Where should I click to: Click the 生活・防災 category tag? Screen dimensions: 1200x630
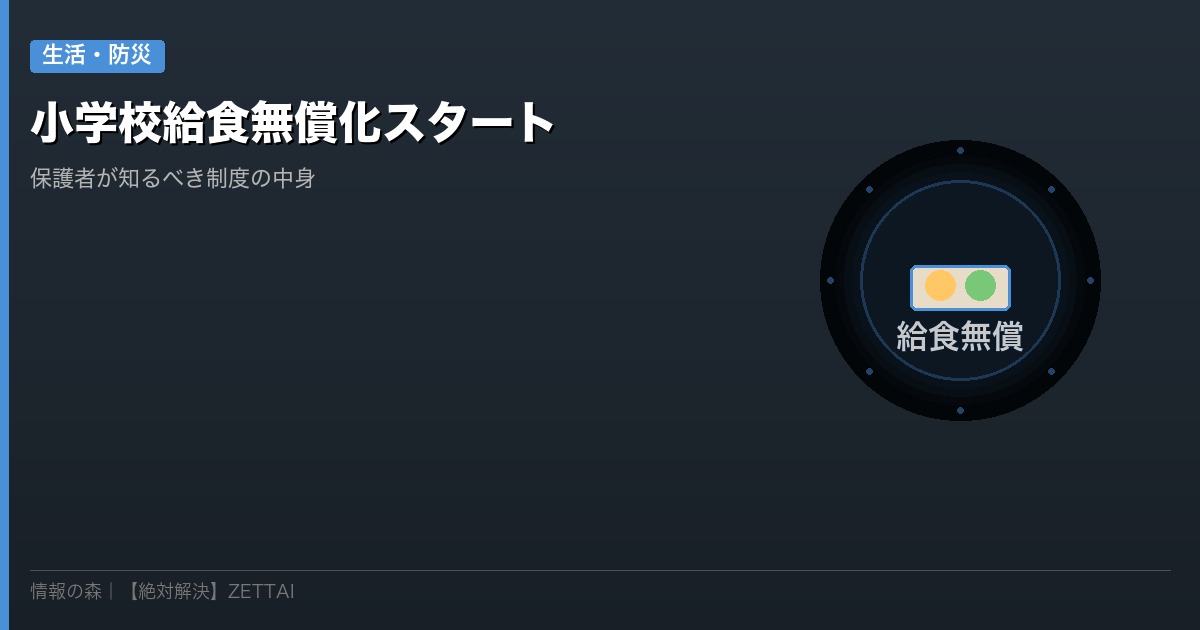[x=97, y=56]
